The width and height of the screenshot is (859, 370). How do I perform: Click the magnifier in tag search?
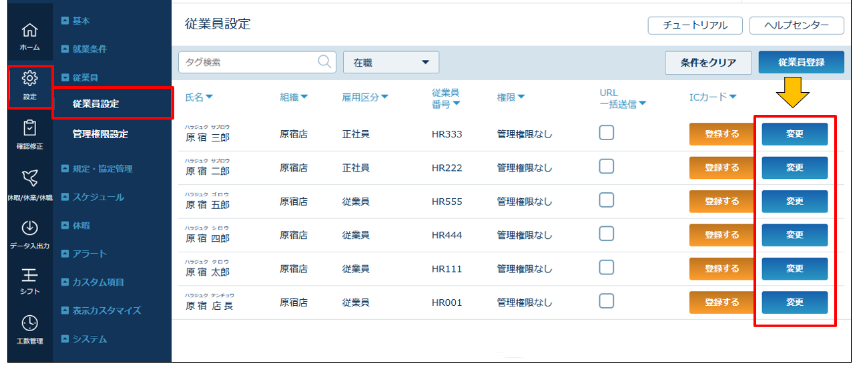(325, 62)
